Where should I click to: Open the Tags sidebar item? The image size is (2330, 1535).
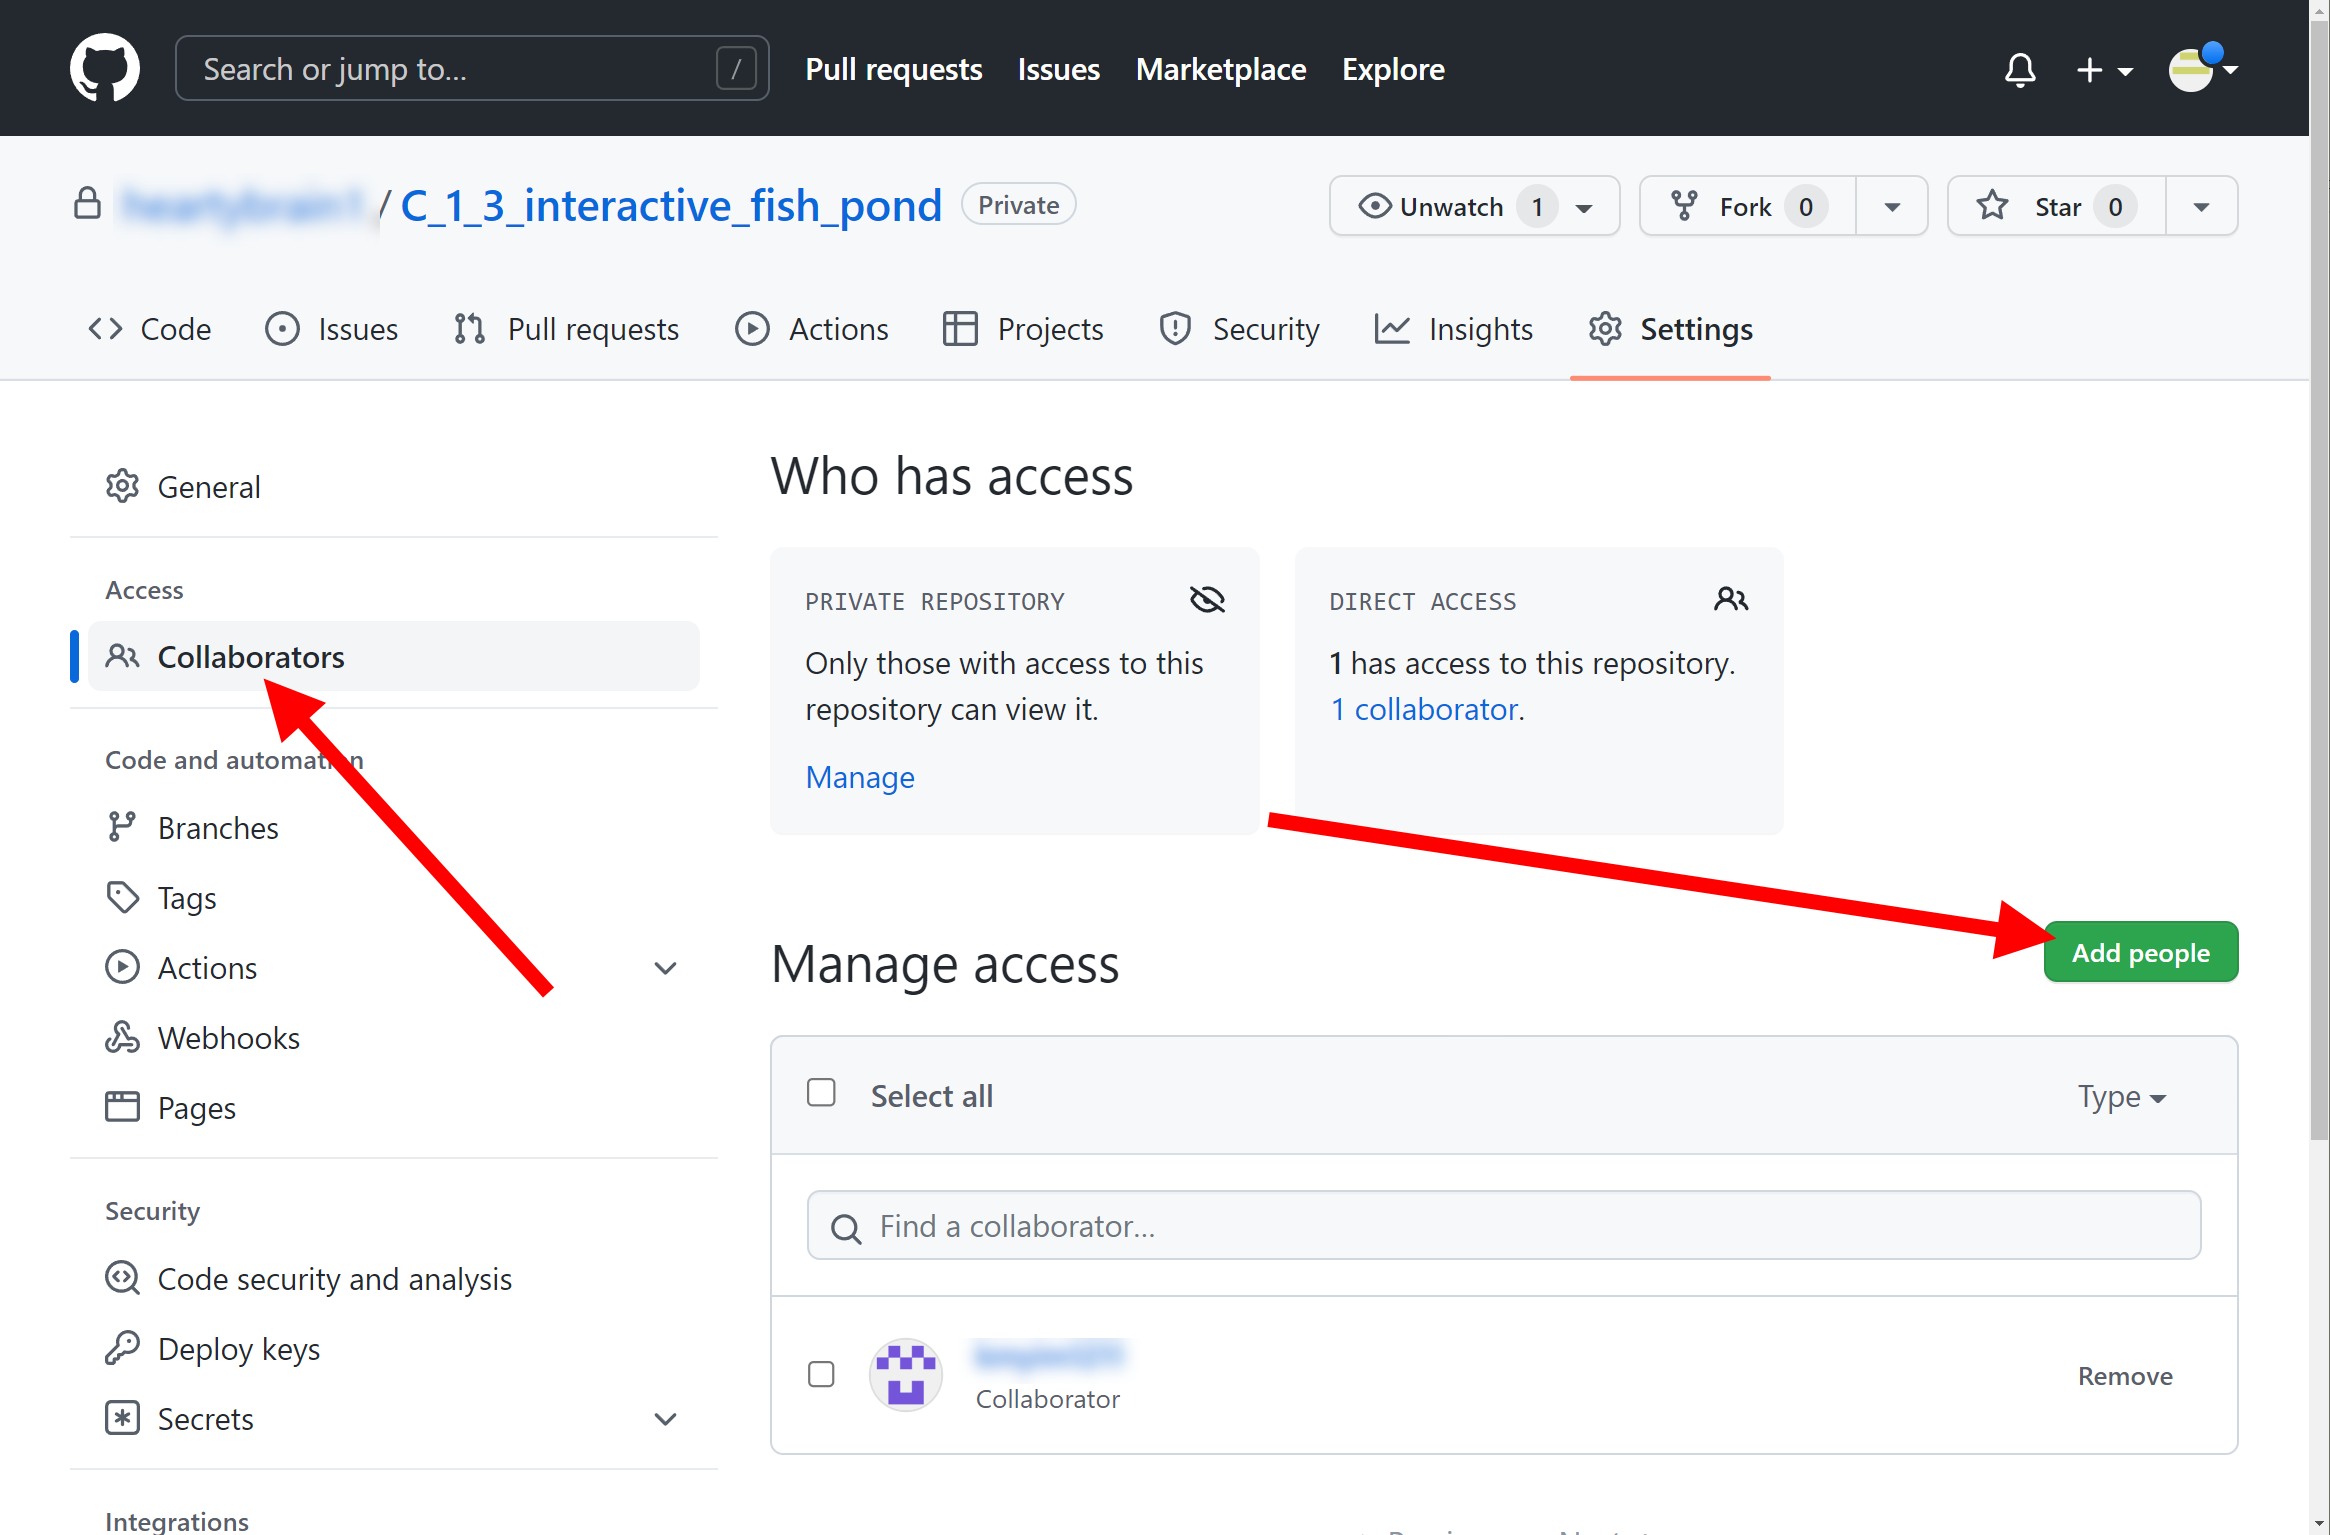(x=187, y=898)
